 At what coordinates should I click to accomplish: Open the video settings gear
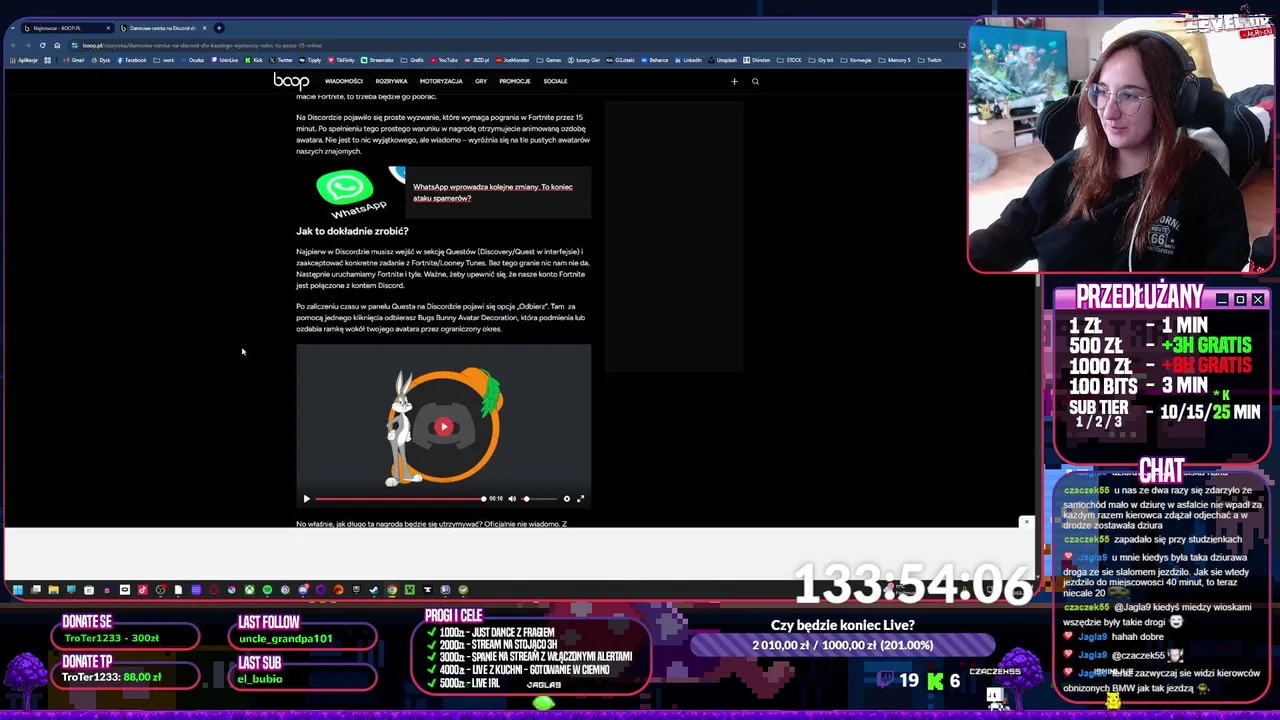pos(566,498)
